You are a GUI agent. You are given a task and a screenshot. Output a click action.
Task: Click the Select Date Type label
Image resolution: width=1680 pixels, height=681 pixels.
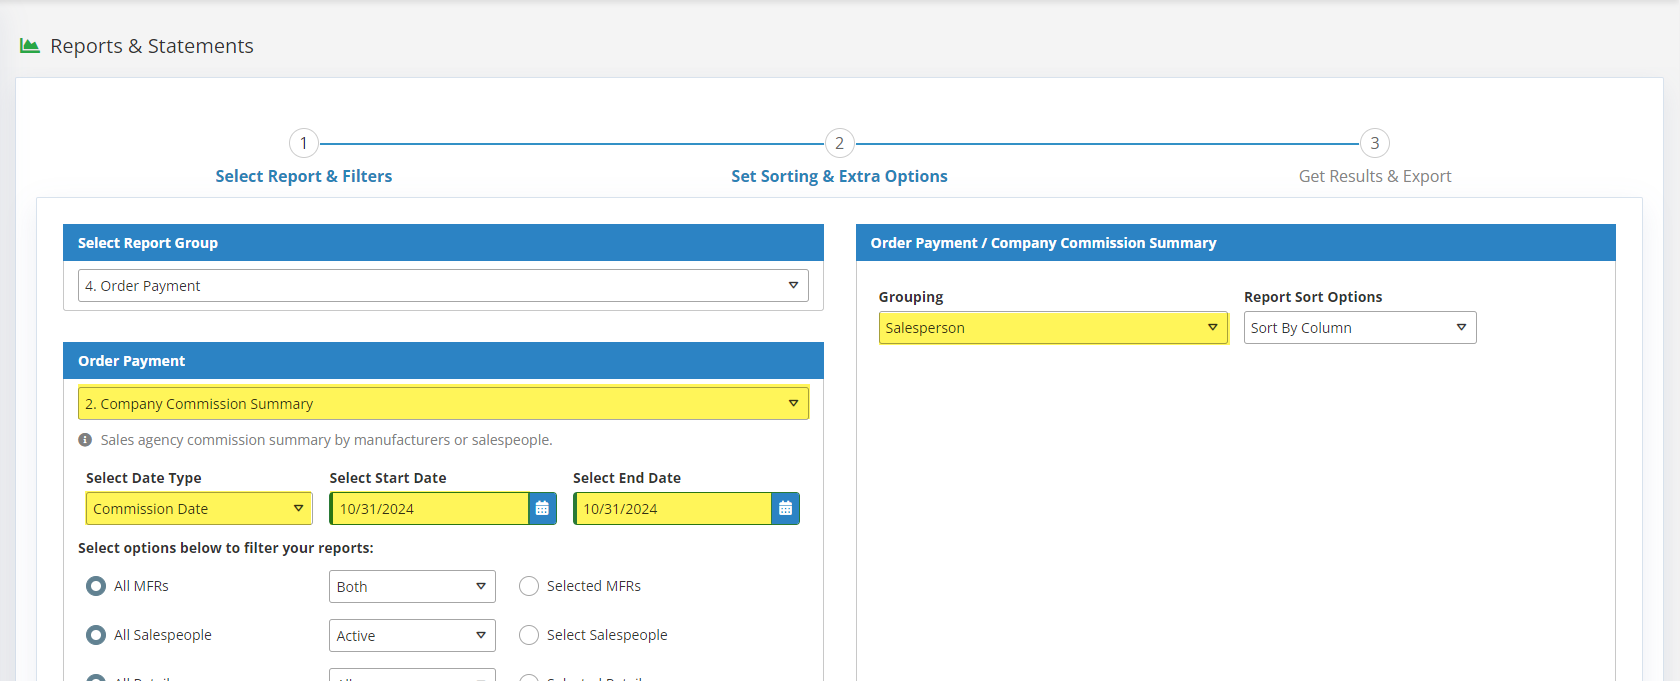click(x=144, y=478)
